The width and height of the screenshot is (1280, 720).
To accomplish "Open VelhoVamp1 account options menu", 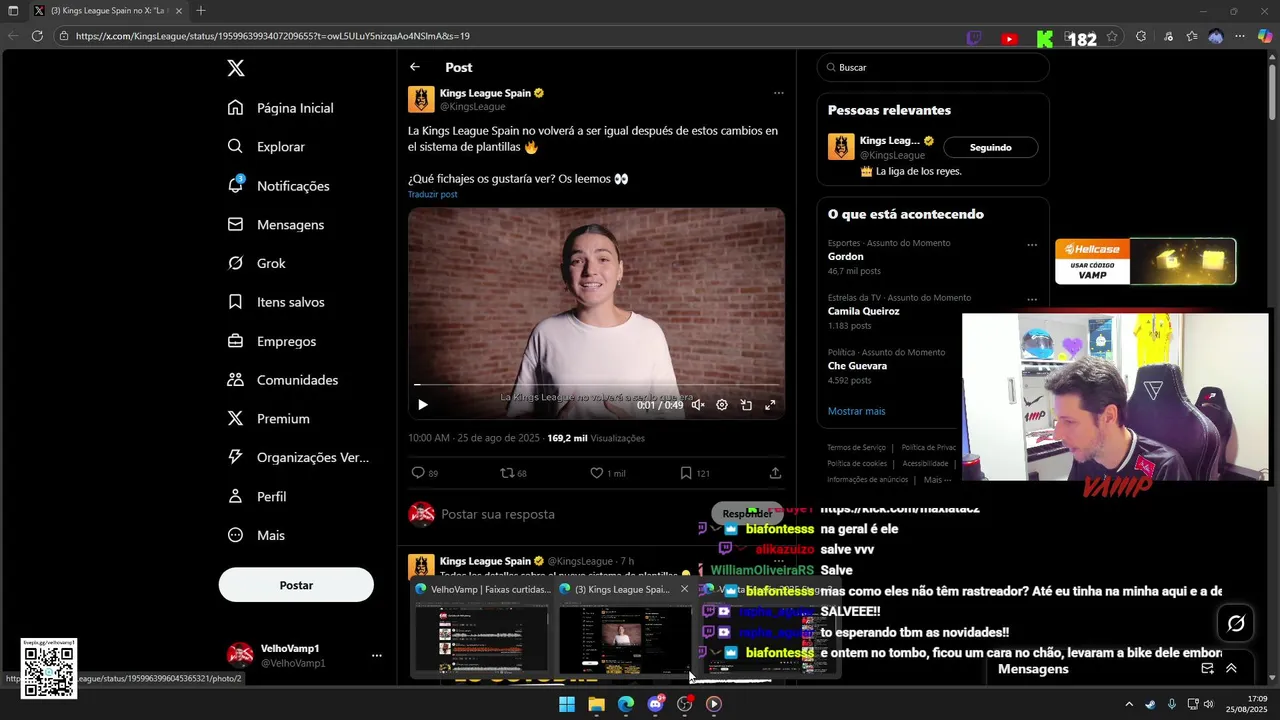I will [x=377, y=655].
